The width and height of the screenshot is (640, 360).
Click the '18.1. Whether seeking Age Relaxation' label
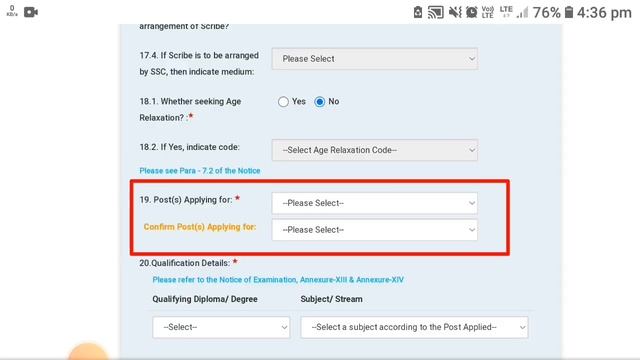click(x=190, y=109)
